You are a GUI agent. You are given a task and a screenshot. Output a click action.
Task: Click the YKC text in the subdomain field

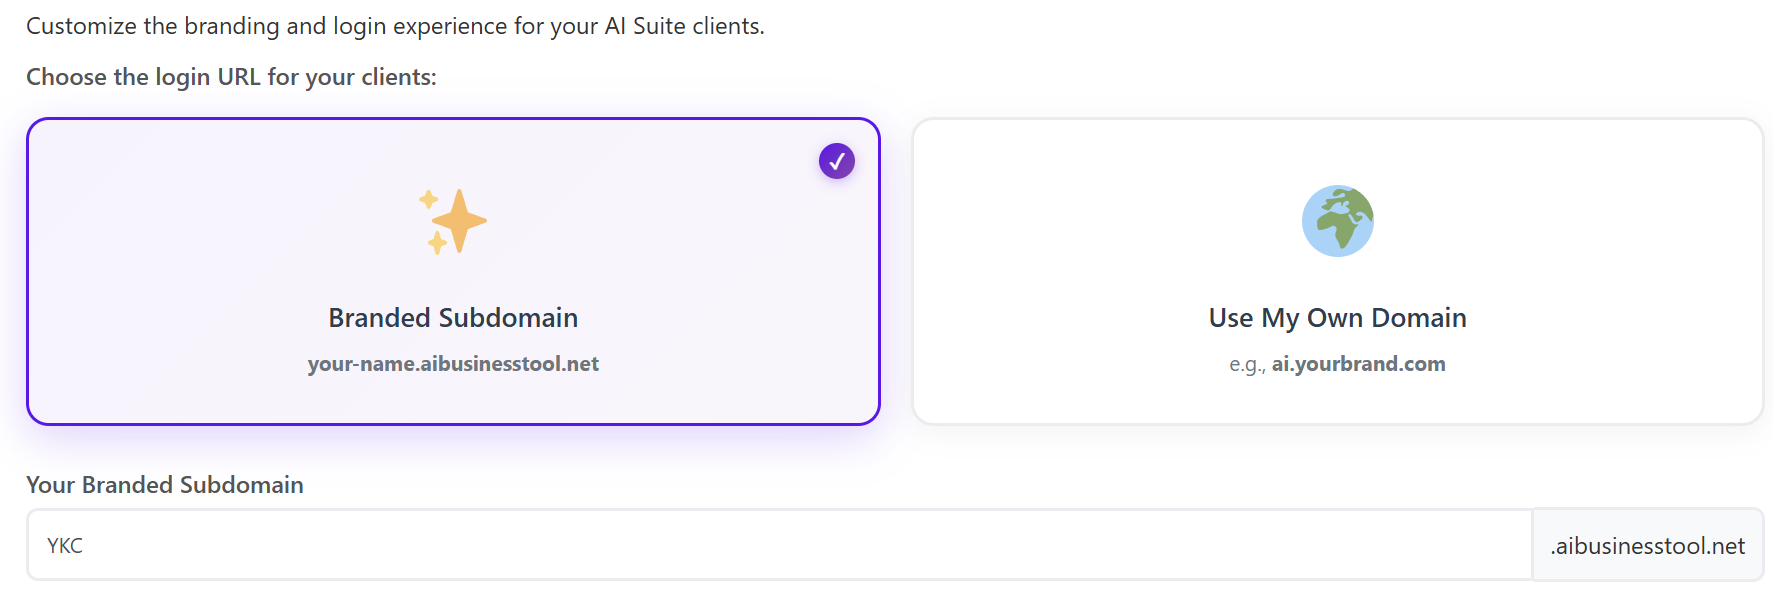[x=65, y=546]
